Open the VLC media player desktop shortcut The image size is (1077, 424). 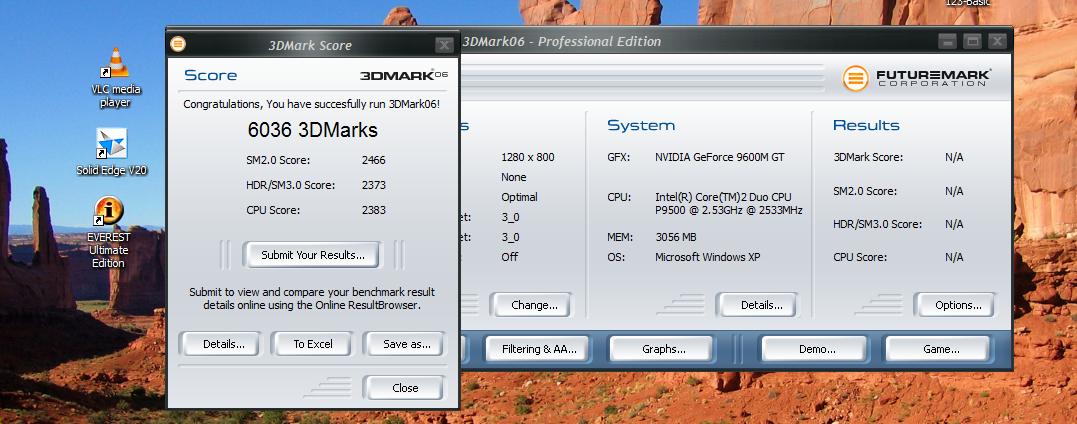115,78
